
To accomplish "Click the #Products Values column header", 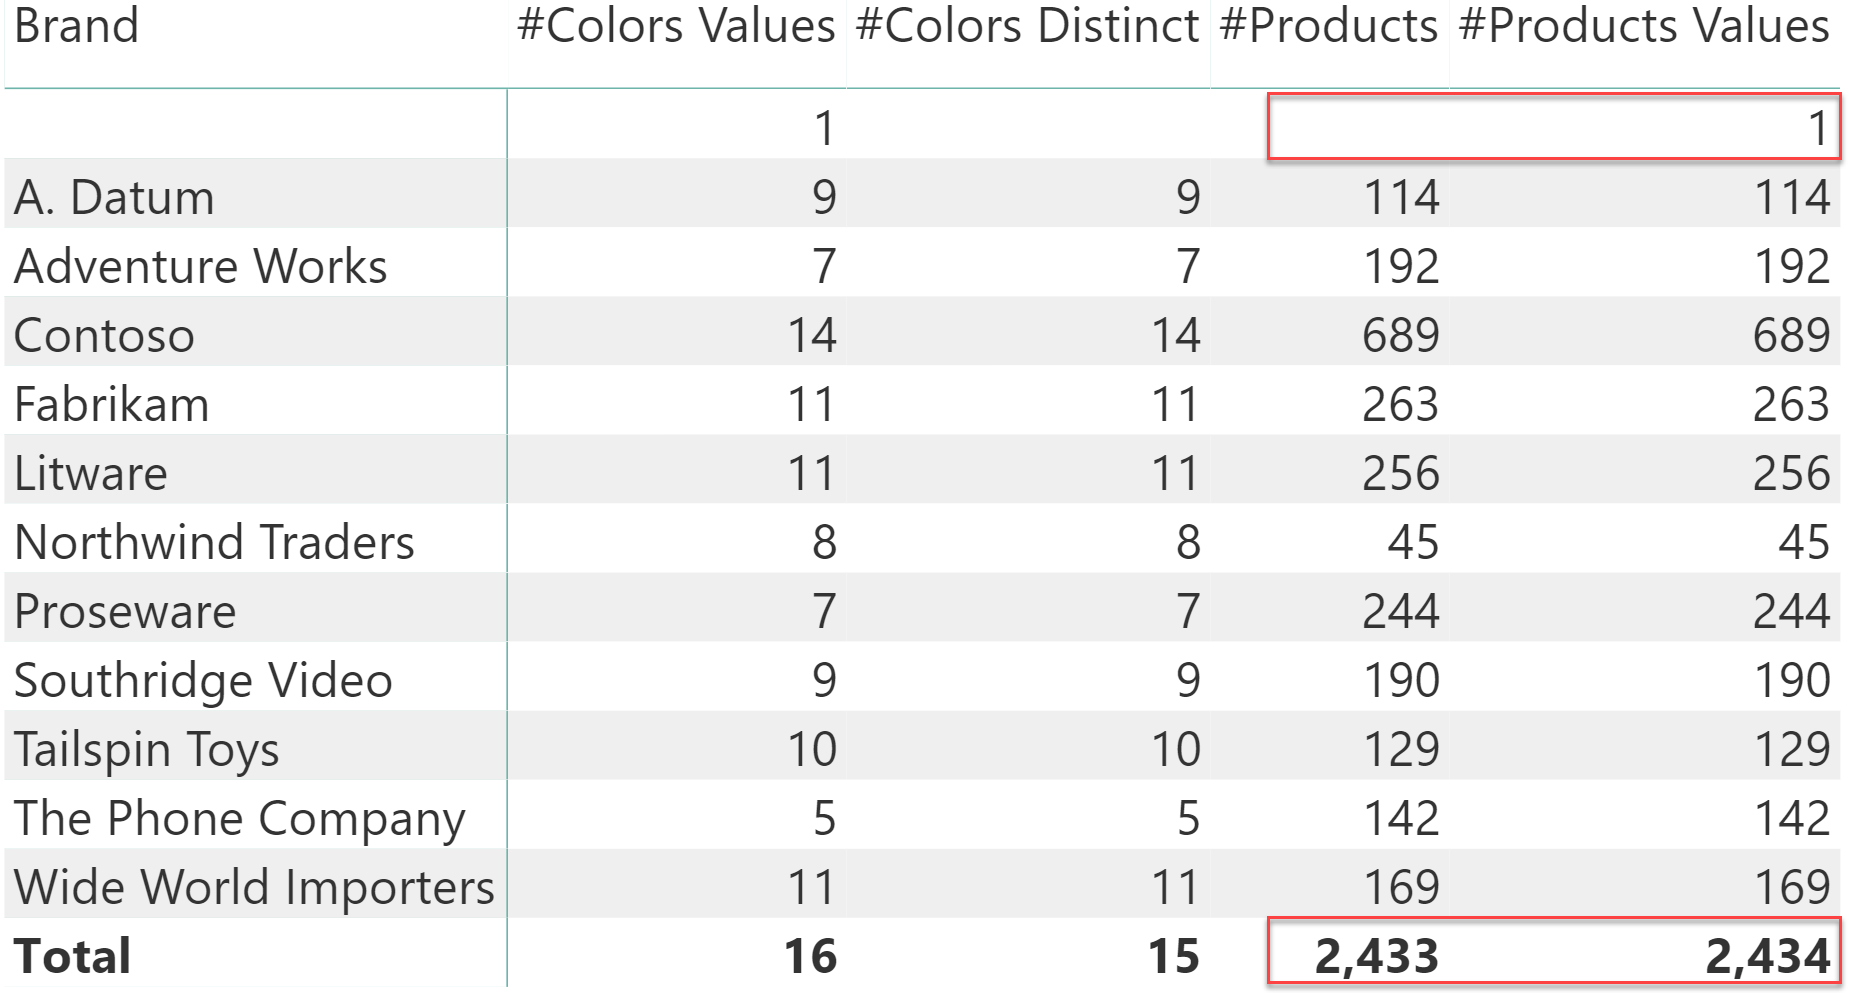I will tap(1644, 26).
